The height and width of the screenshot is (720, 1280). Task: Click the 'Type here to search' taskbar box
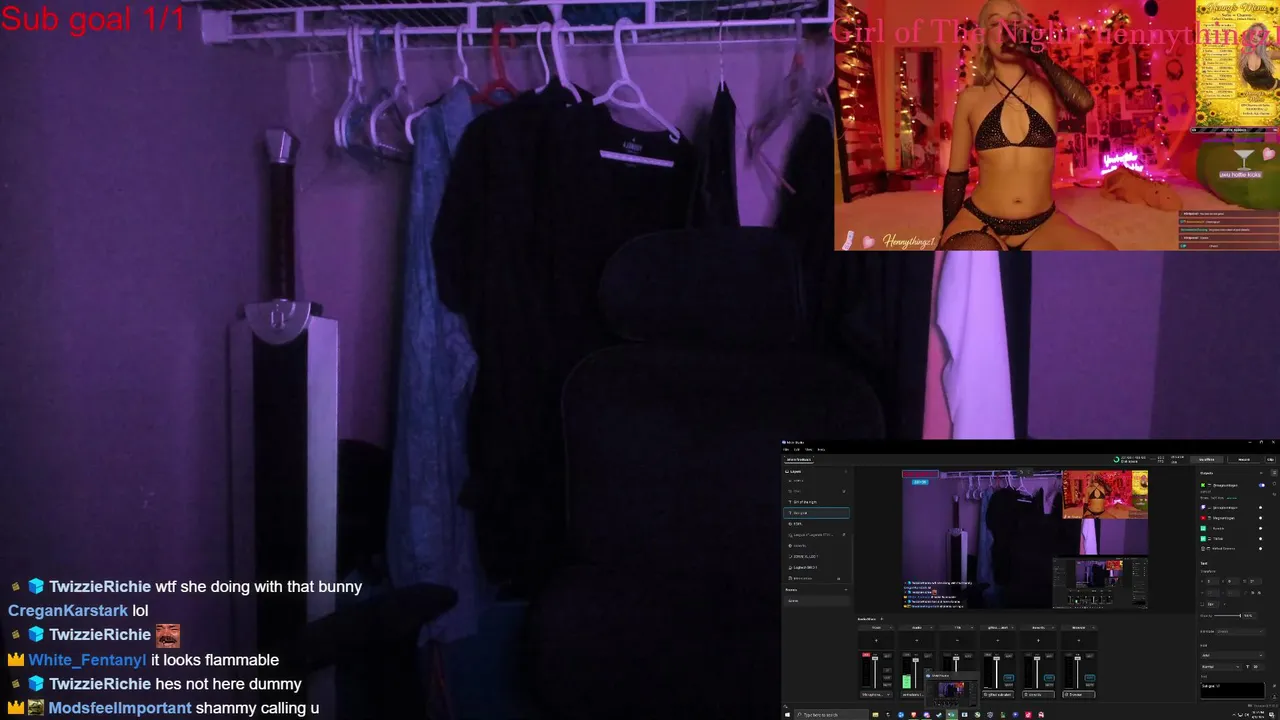[831, 715]
